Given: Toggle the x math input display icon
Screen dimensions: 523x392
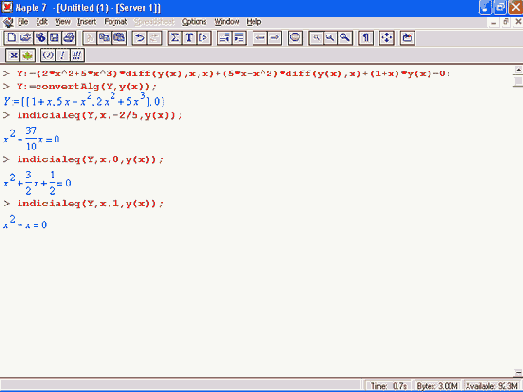Looking at the screenshot, I should 13,55.
